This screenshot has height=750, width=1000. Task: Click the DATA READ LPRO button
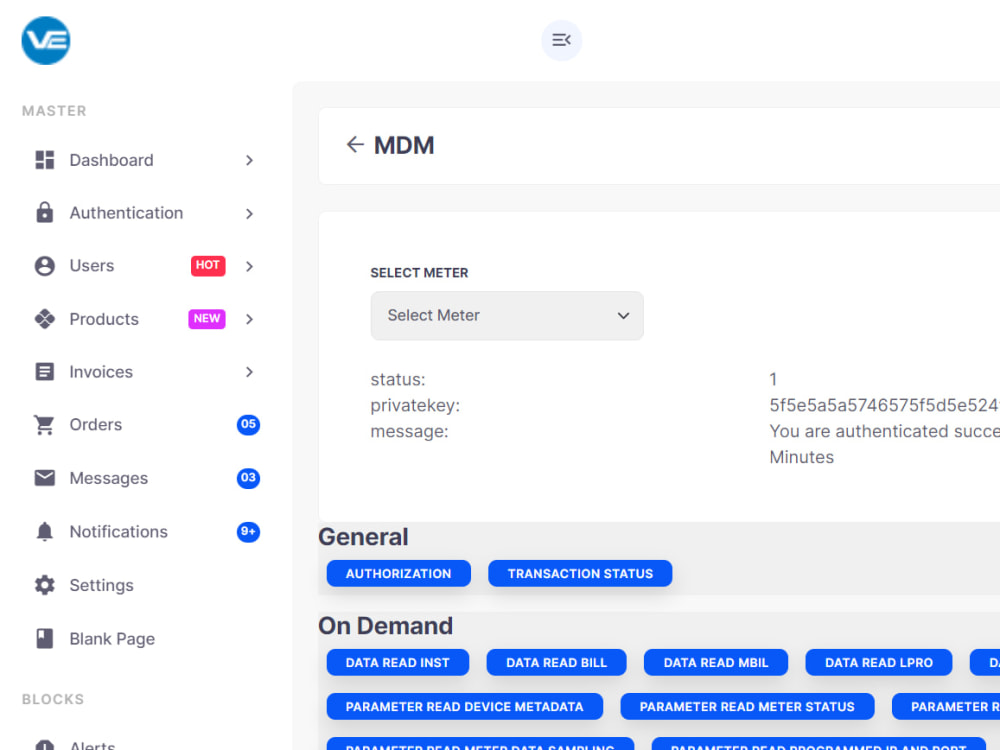point(878,662)
